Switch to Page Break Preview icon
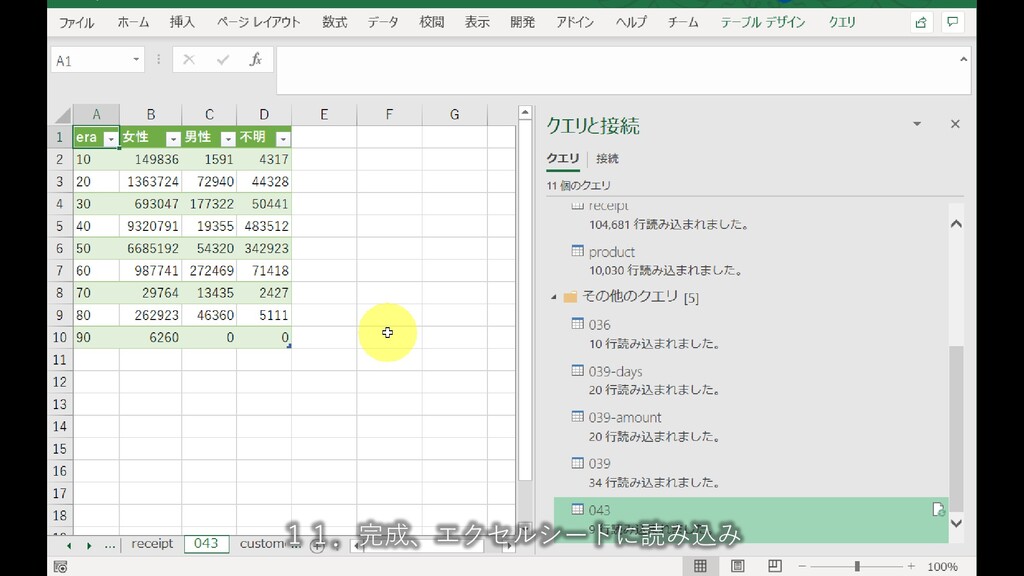Image resolution: width=1024 pixels, height=576 pixels. point(773,566)
